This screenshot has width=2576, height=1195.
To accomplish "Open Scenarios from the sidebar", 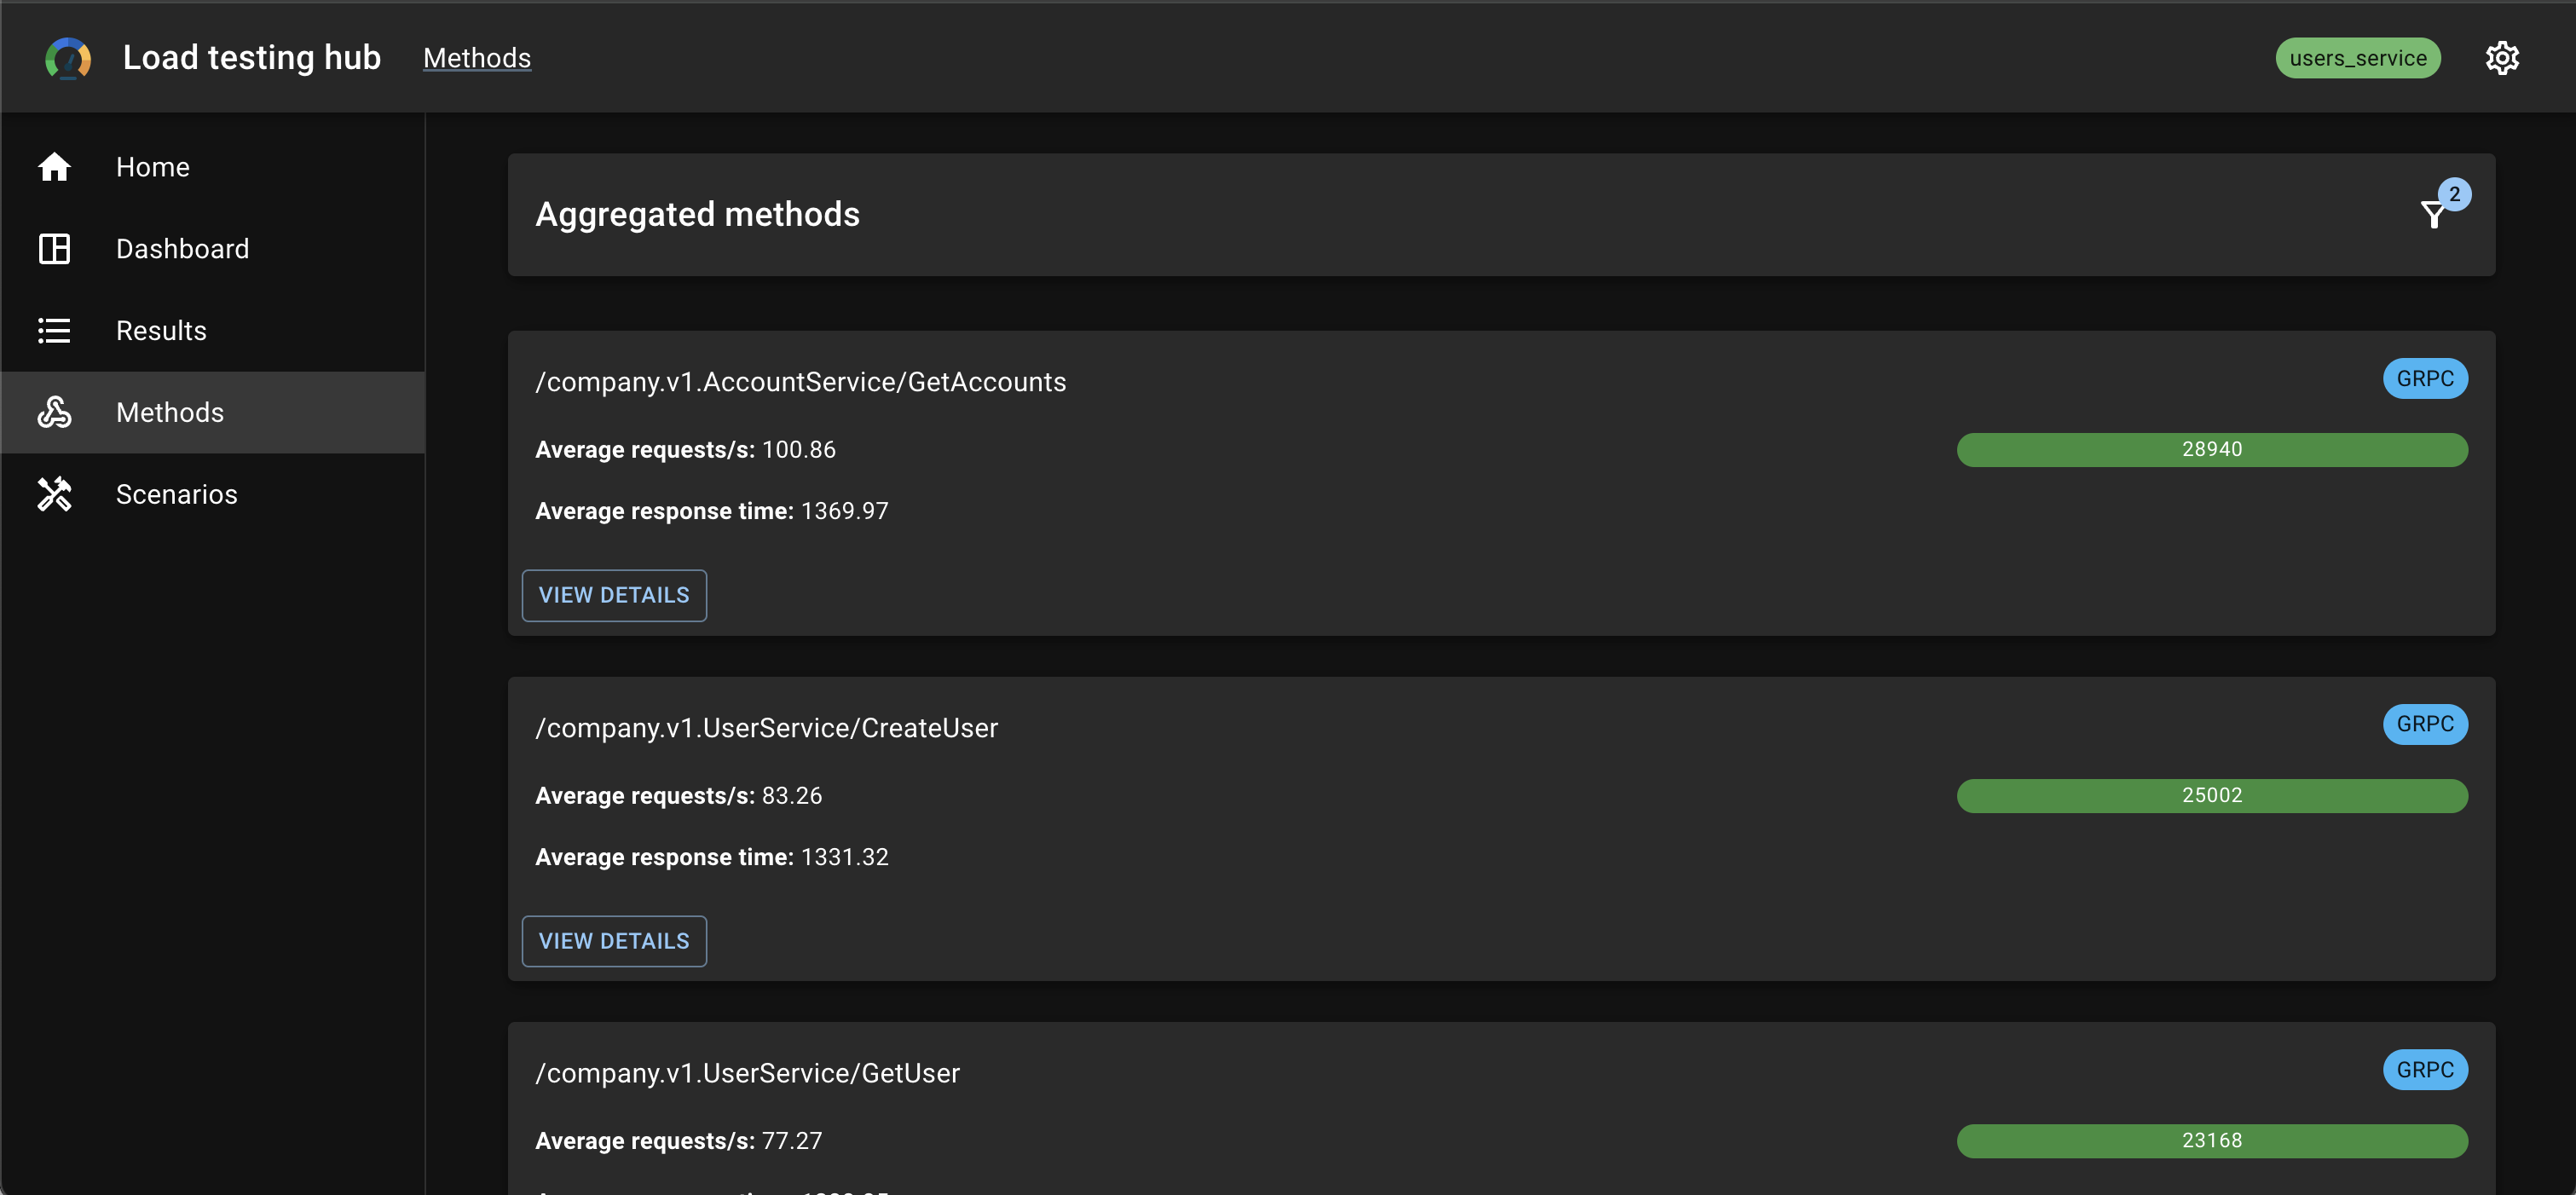I will click(213, 494).
